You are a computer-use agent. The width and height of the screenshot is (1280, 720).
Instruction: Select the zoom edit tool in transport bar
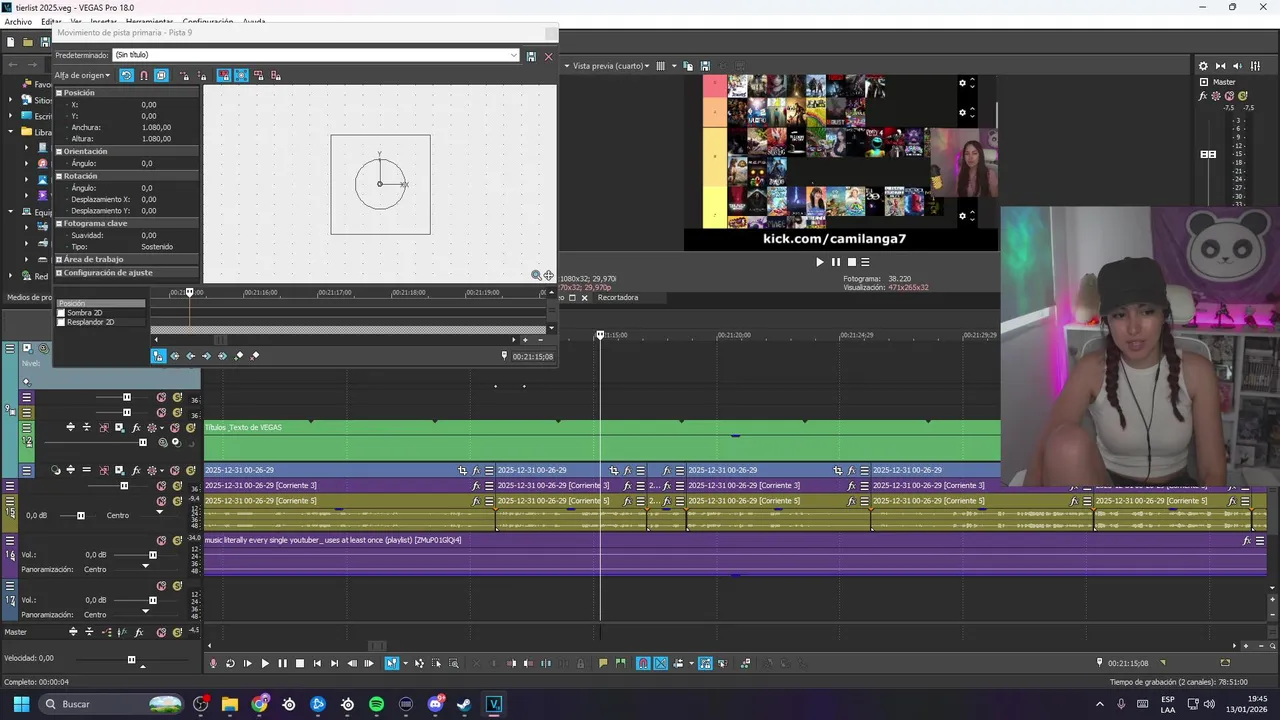(453, 663)
